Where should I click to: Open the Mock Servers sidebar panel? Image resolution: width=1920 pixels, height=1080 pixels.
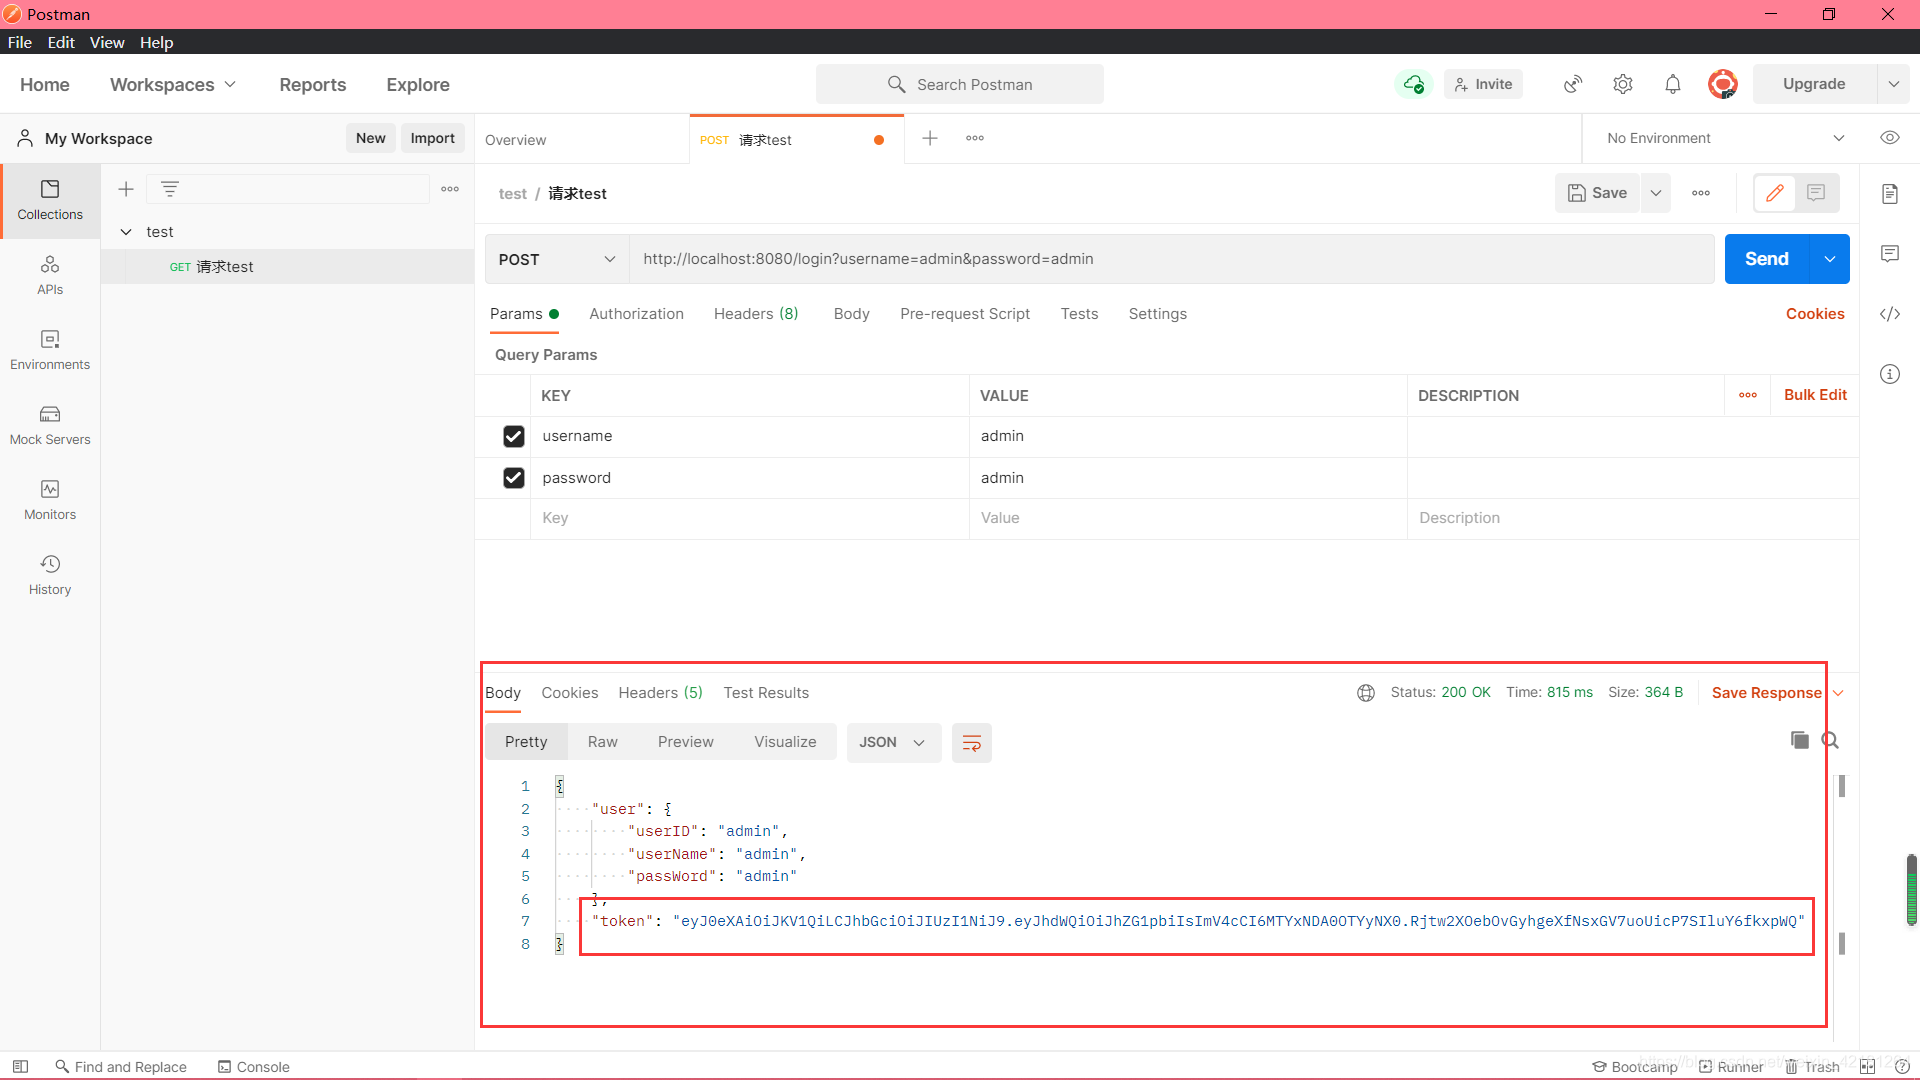[50, 425]
